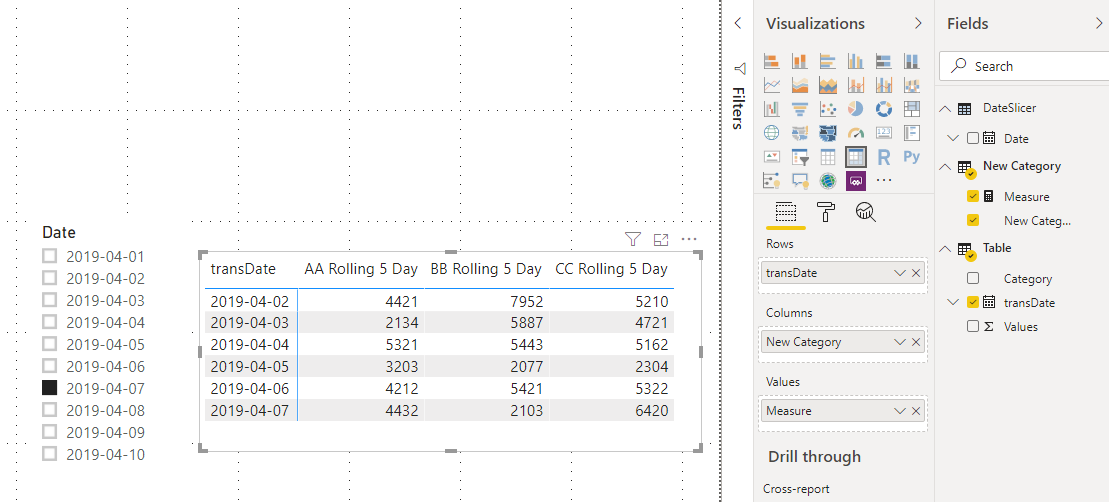Select the 100% stacked column chart icon
Viewport: 1109px width, 502px height.
912,62
